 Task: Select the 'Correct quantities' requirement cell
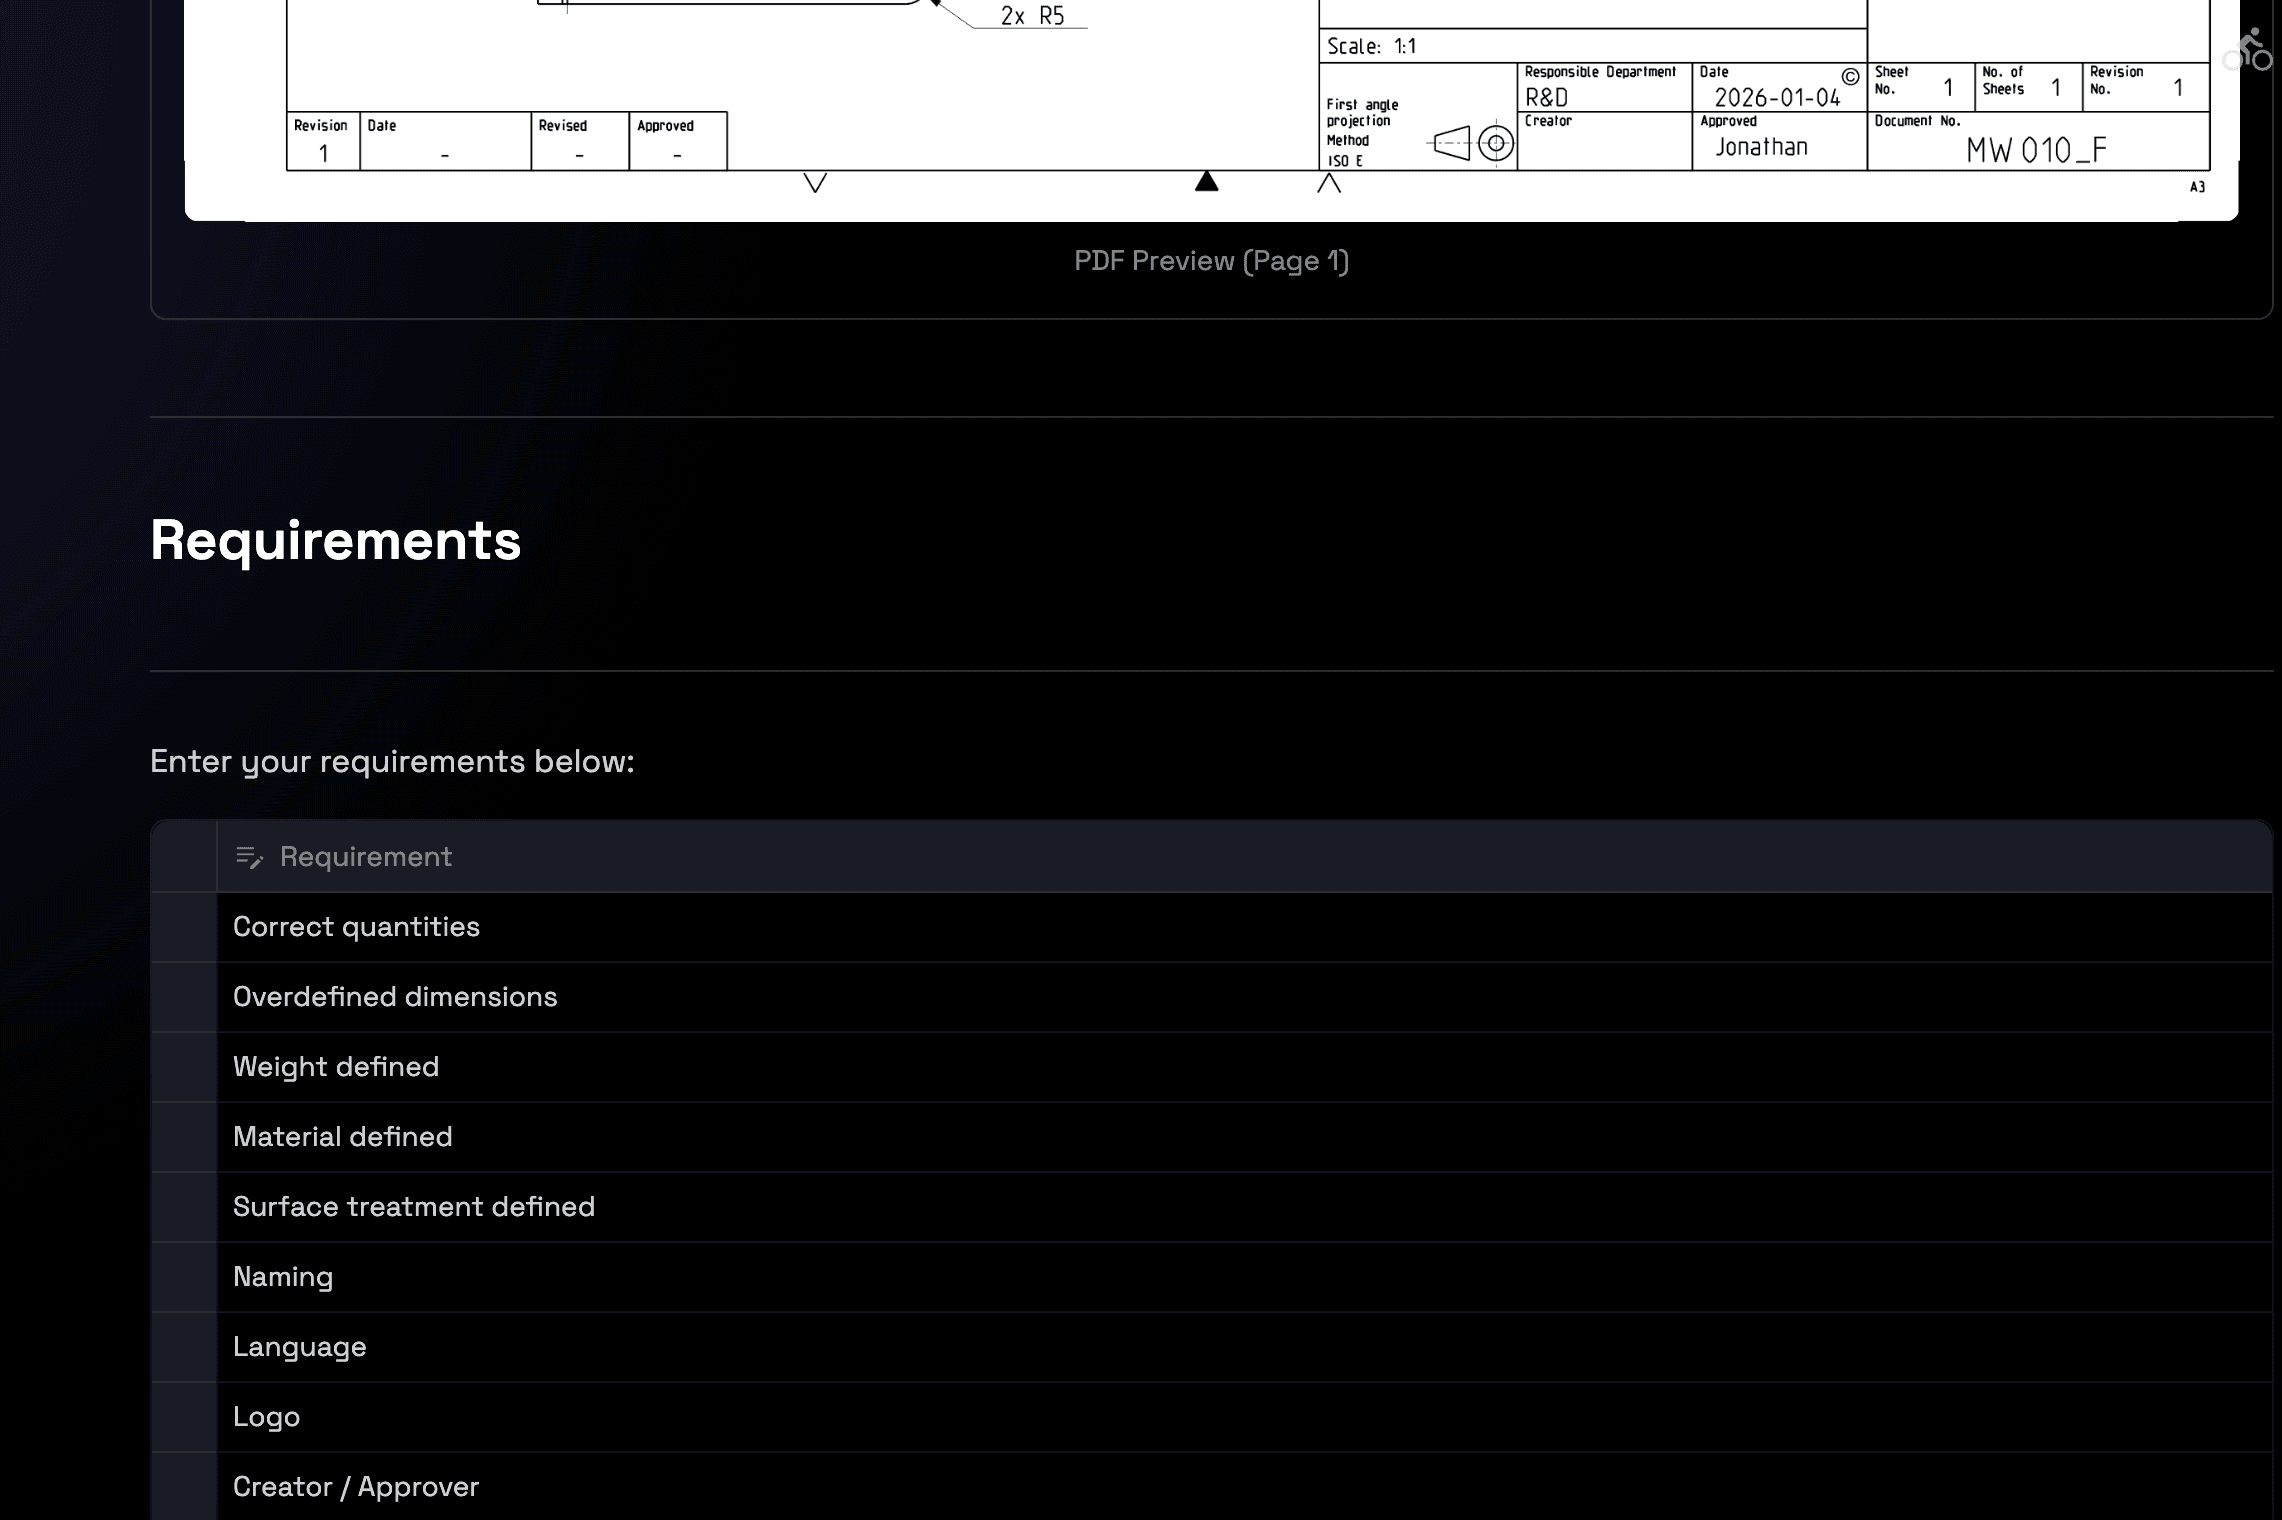click(x=356, y=927)
